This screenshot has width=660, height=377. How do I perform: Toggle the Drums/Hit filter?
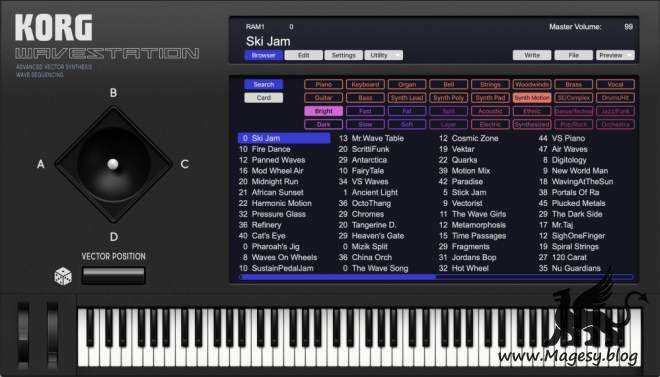615,98
